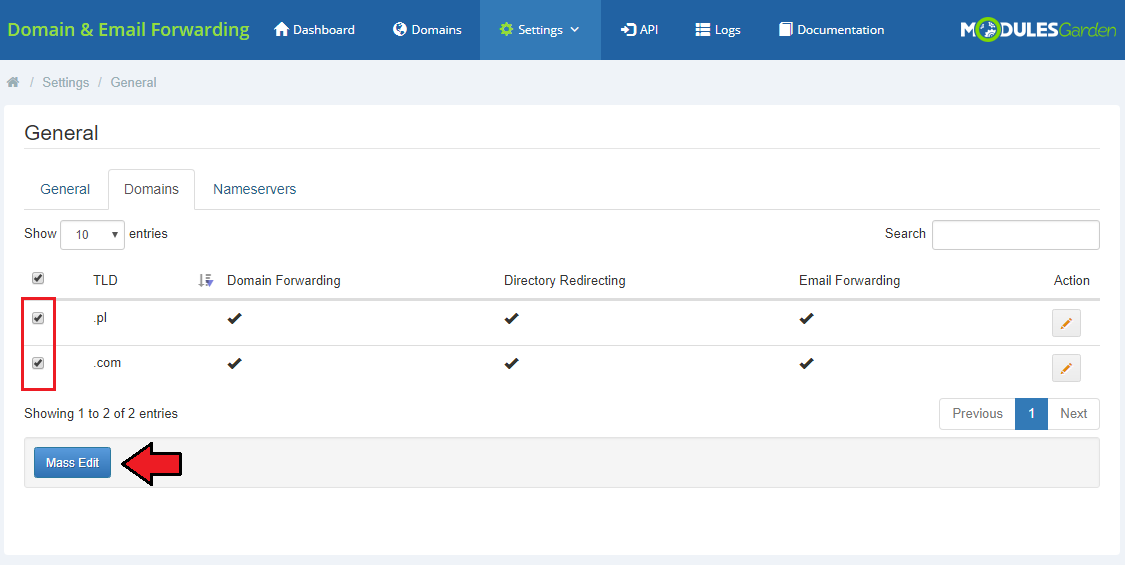This screenshot has width=1125, height=565.
Task: Toggle the select-all checkbox in header
Action: coord(39,279)
